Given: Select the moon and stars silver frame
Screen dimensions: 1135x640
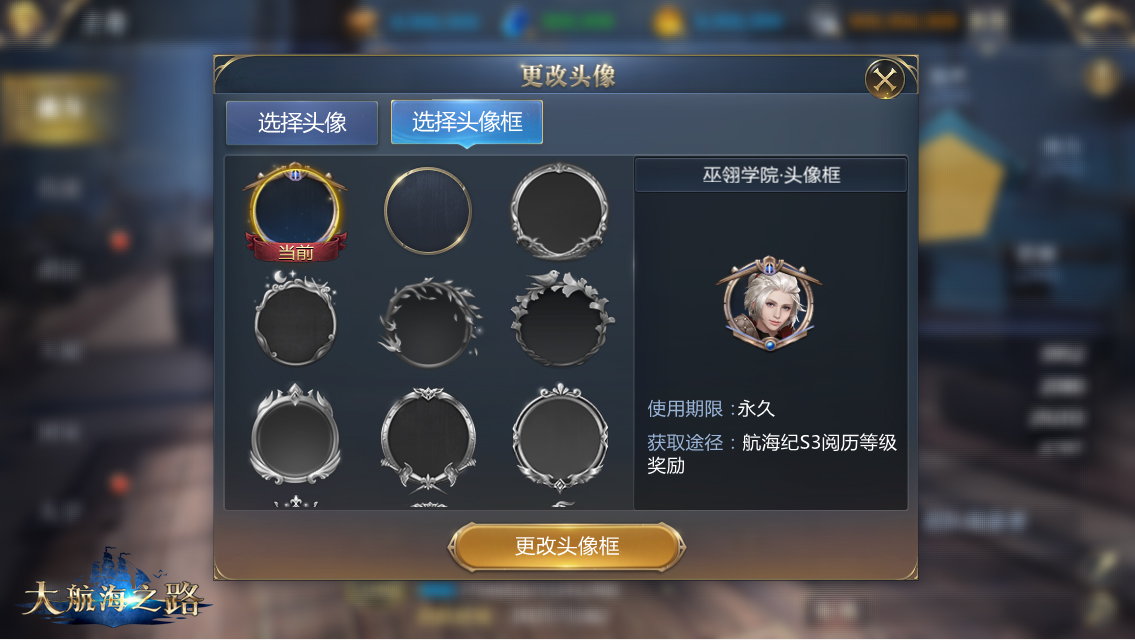Looking at the screenshot, I should pyautogui.click(x=295, y=318).
